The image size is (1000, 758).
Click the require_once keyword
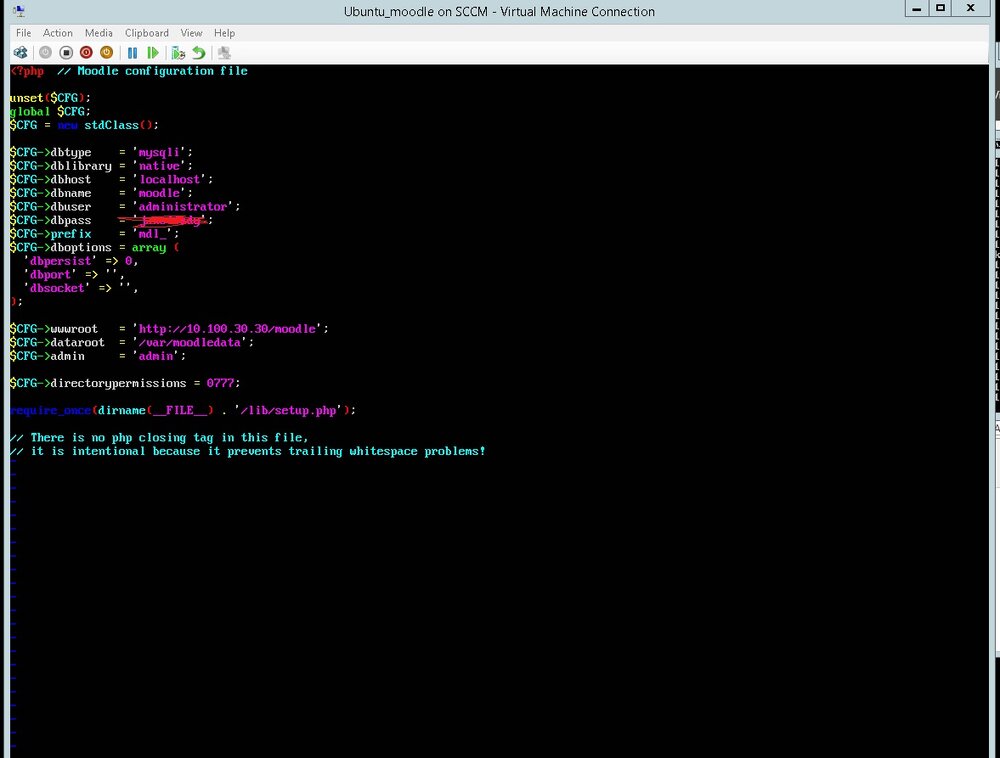click(x=50, y=411)
